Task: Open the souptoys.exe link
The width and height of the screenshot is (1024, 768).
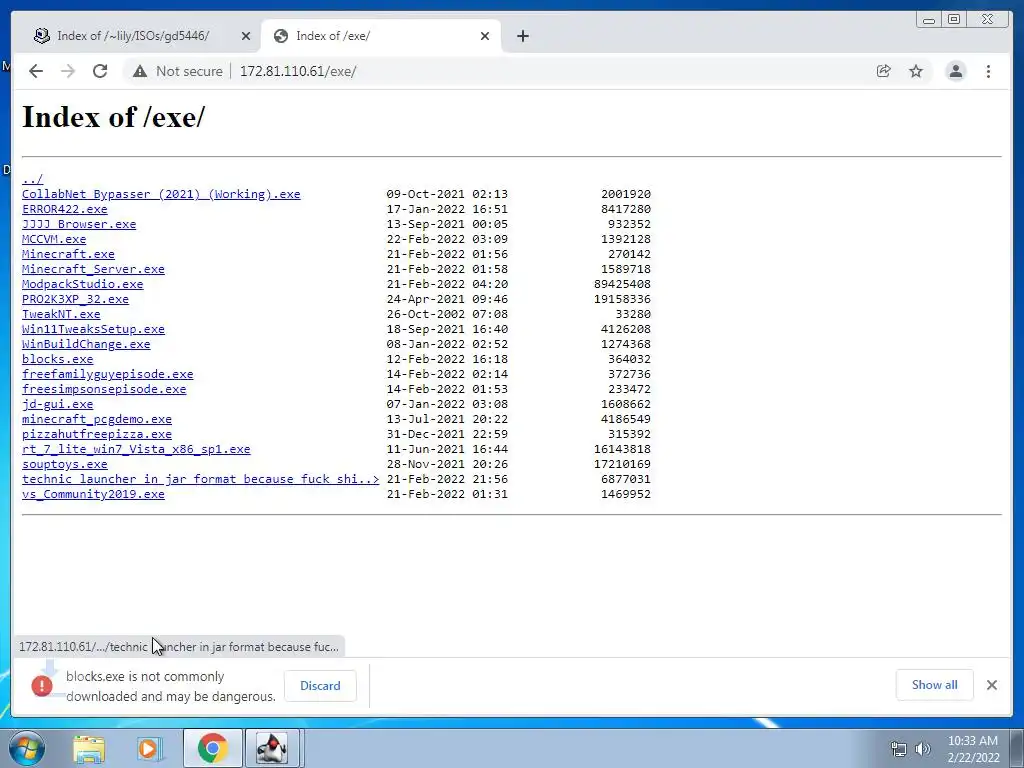Action: (x=65, y=464)
